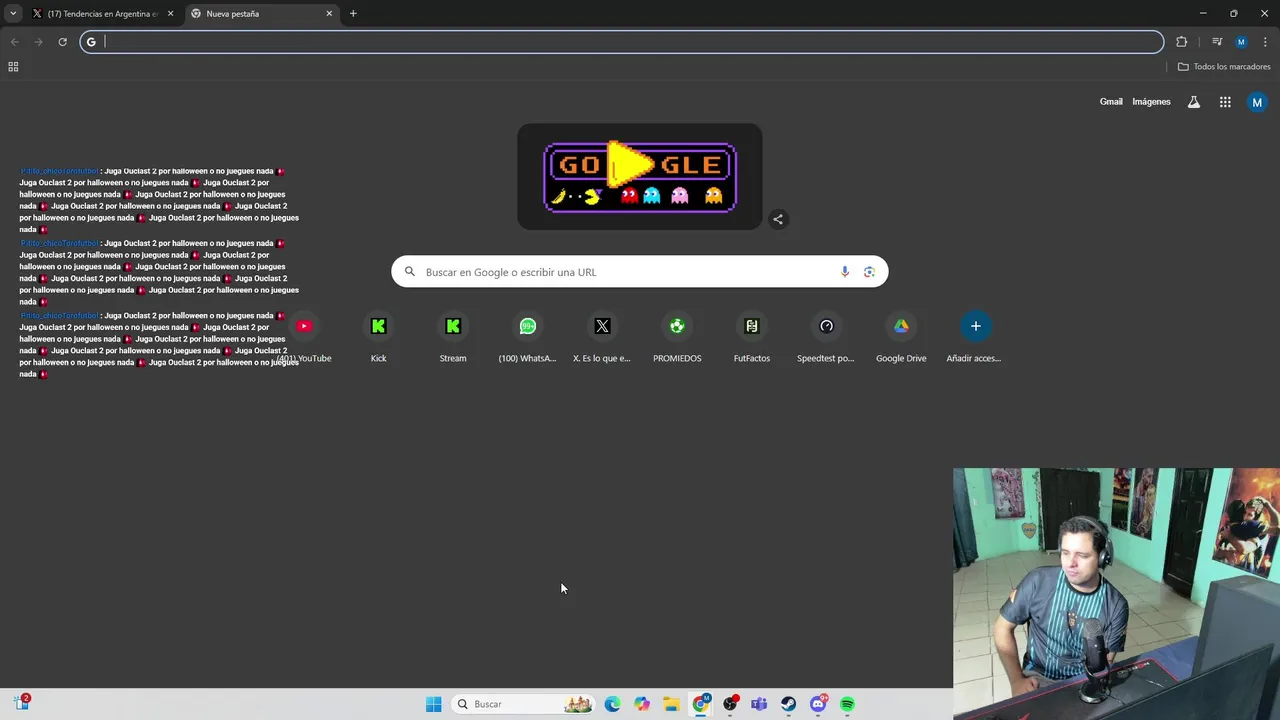Click the browser back arrow
The image size is (1280, 720).
(14, 42)
